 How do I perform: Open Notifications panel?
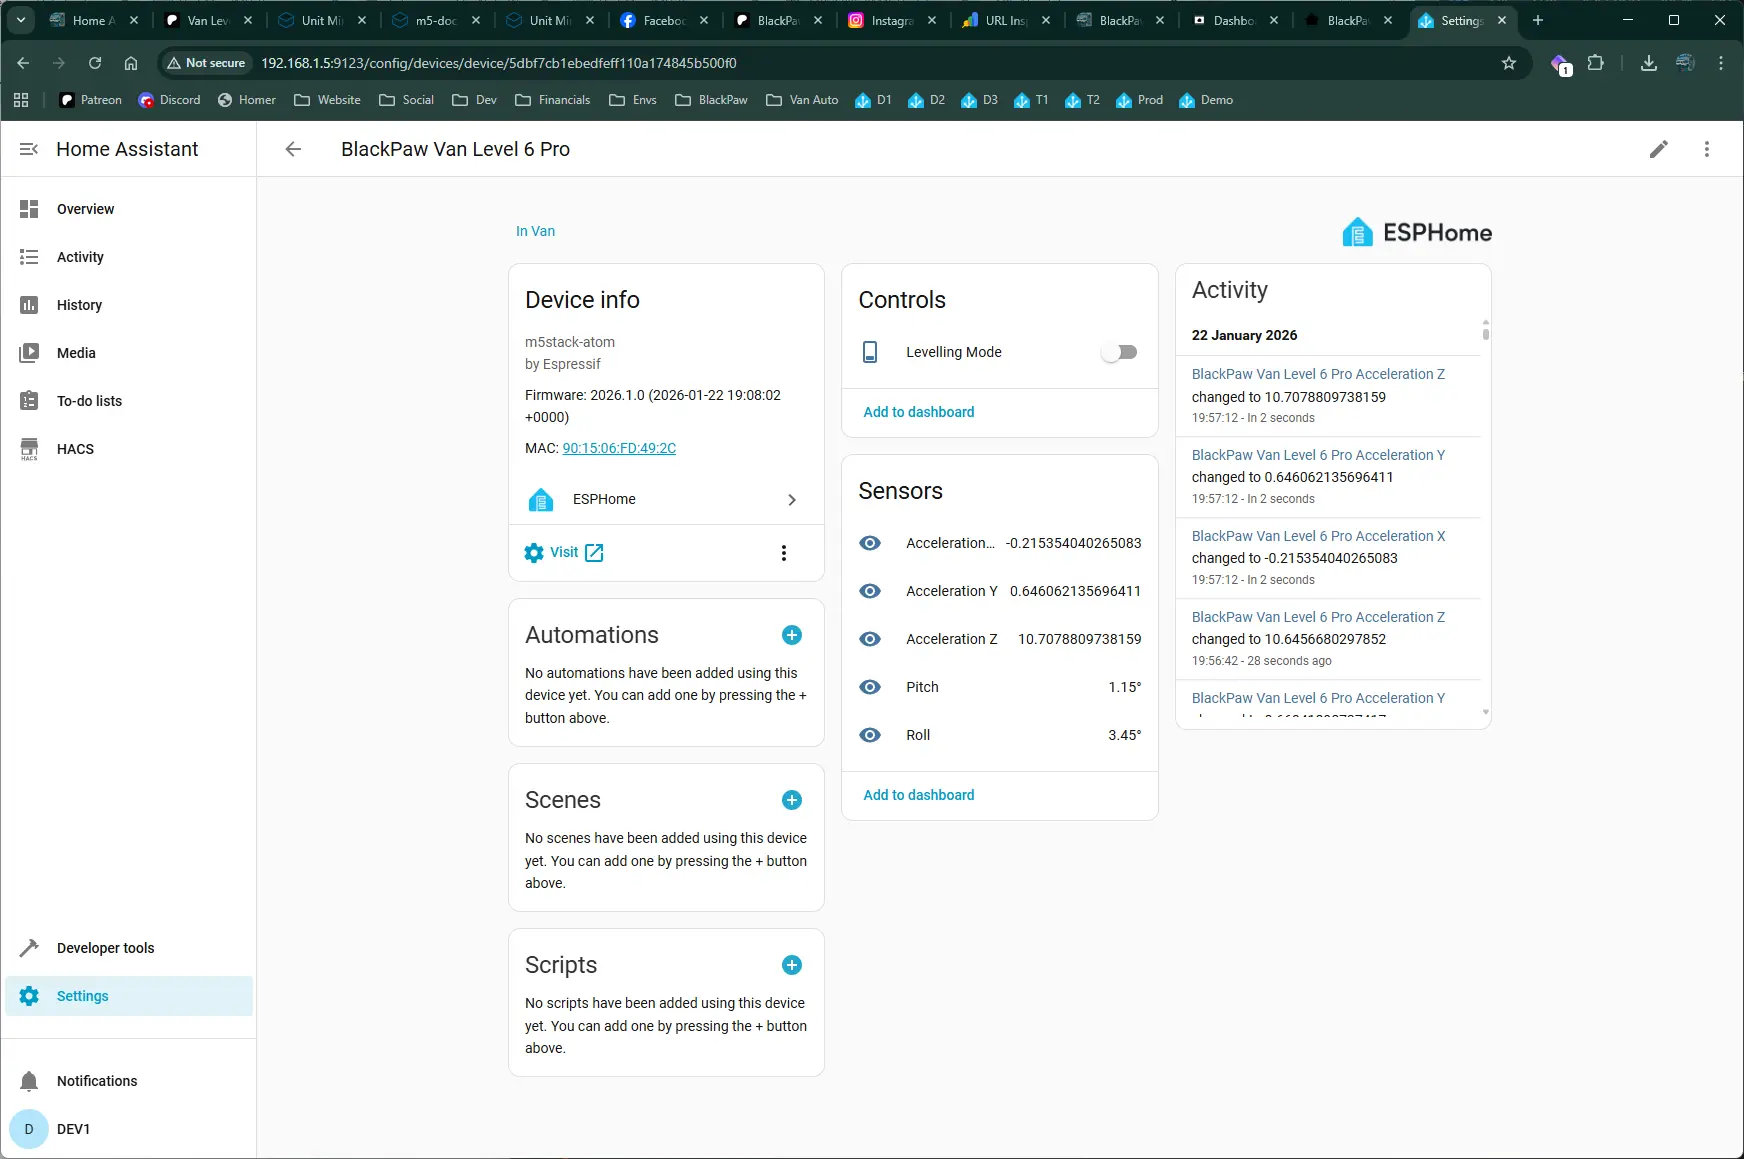pyautogui.click(x=129, y=1081)
